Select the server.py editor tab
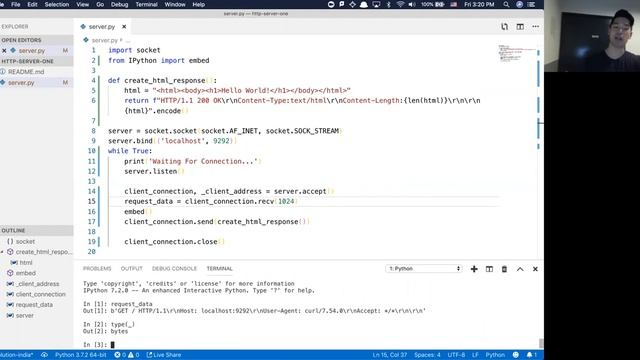Screen dimensions: 640x360 click(102, 27)
